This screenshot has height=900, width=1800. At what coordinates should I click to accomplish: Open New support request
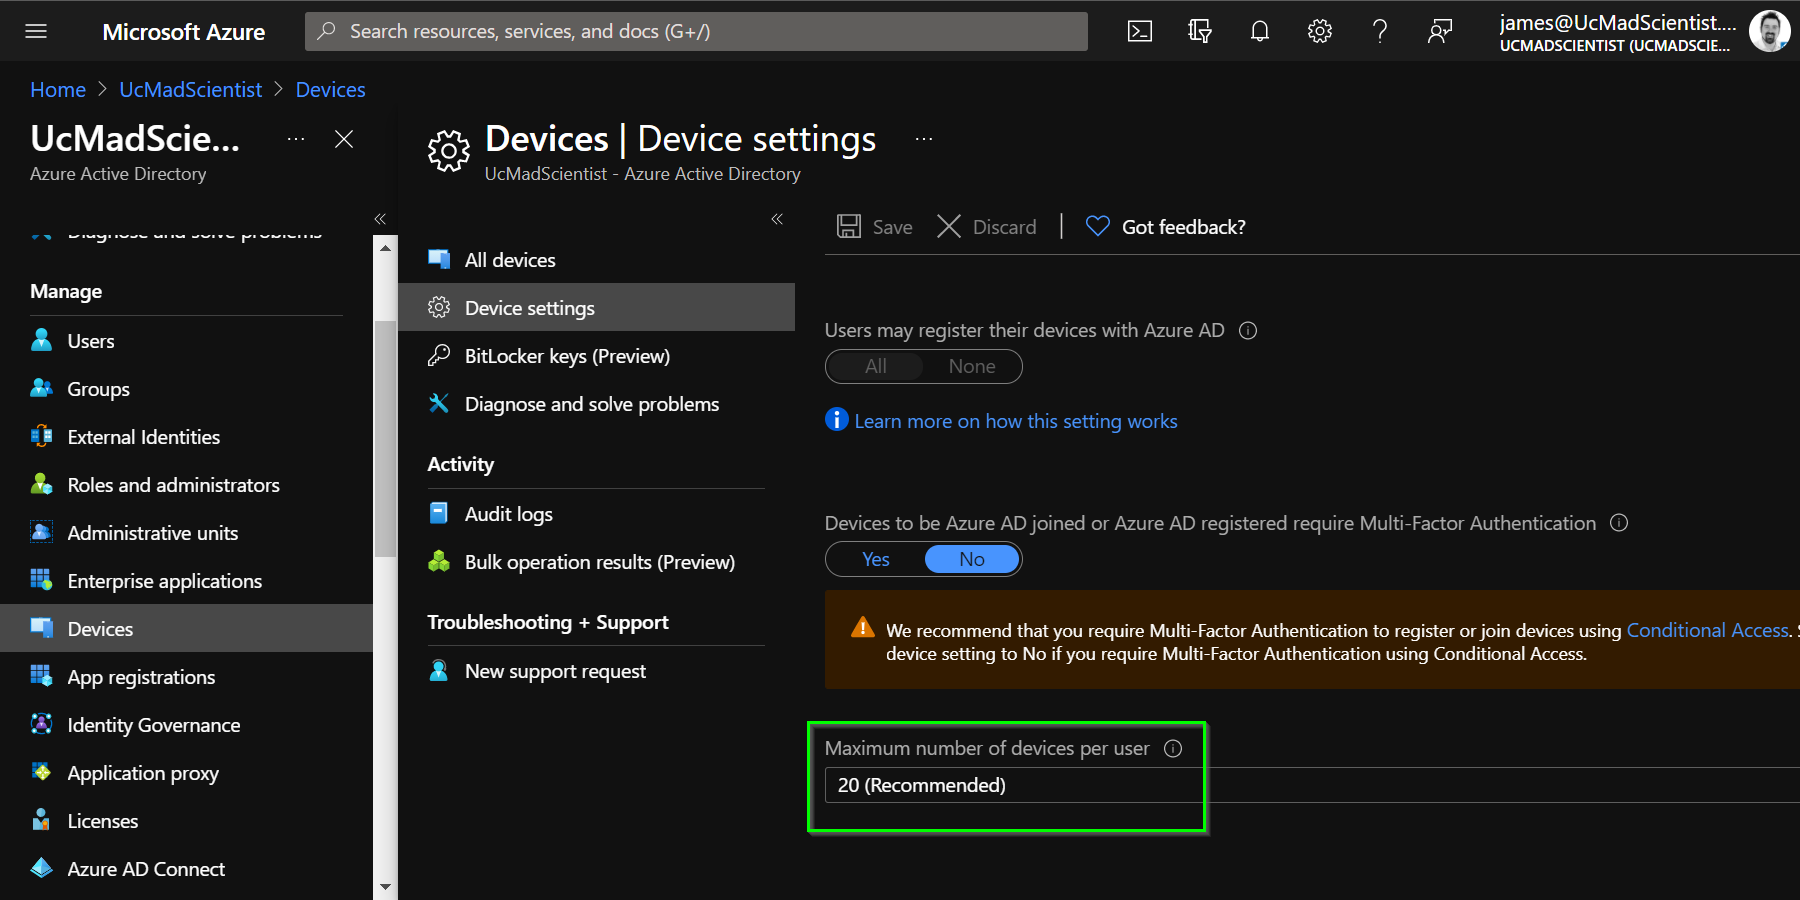pyautogui.click(x=596, y=670)
